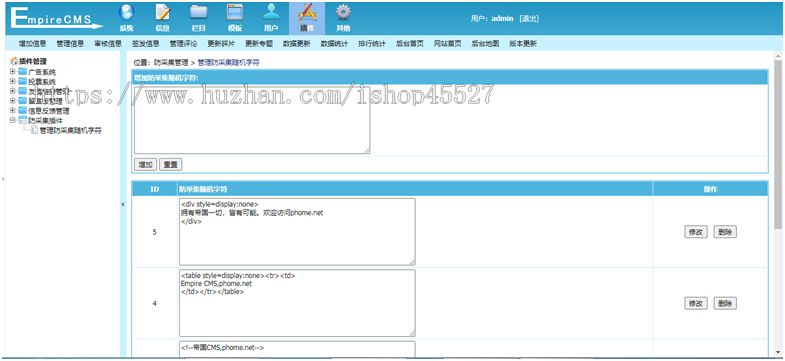The height and width of the screenshot is (361, 785).
Task: Click the page vertical scrollbar thumb
Action: [x=778, y=144]
